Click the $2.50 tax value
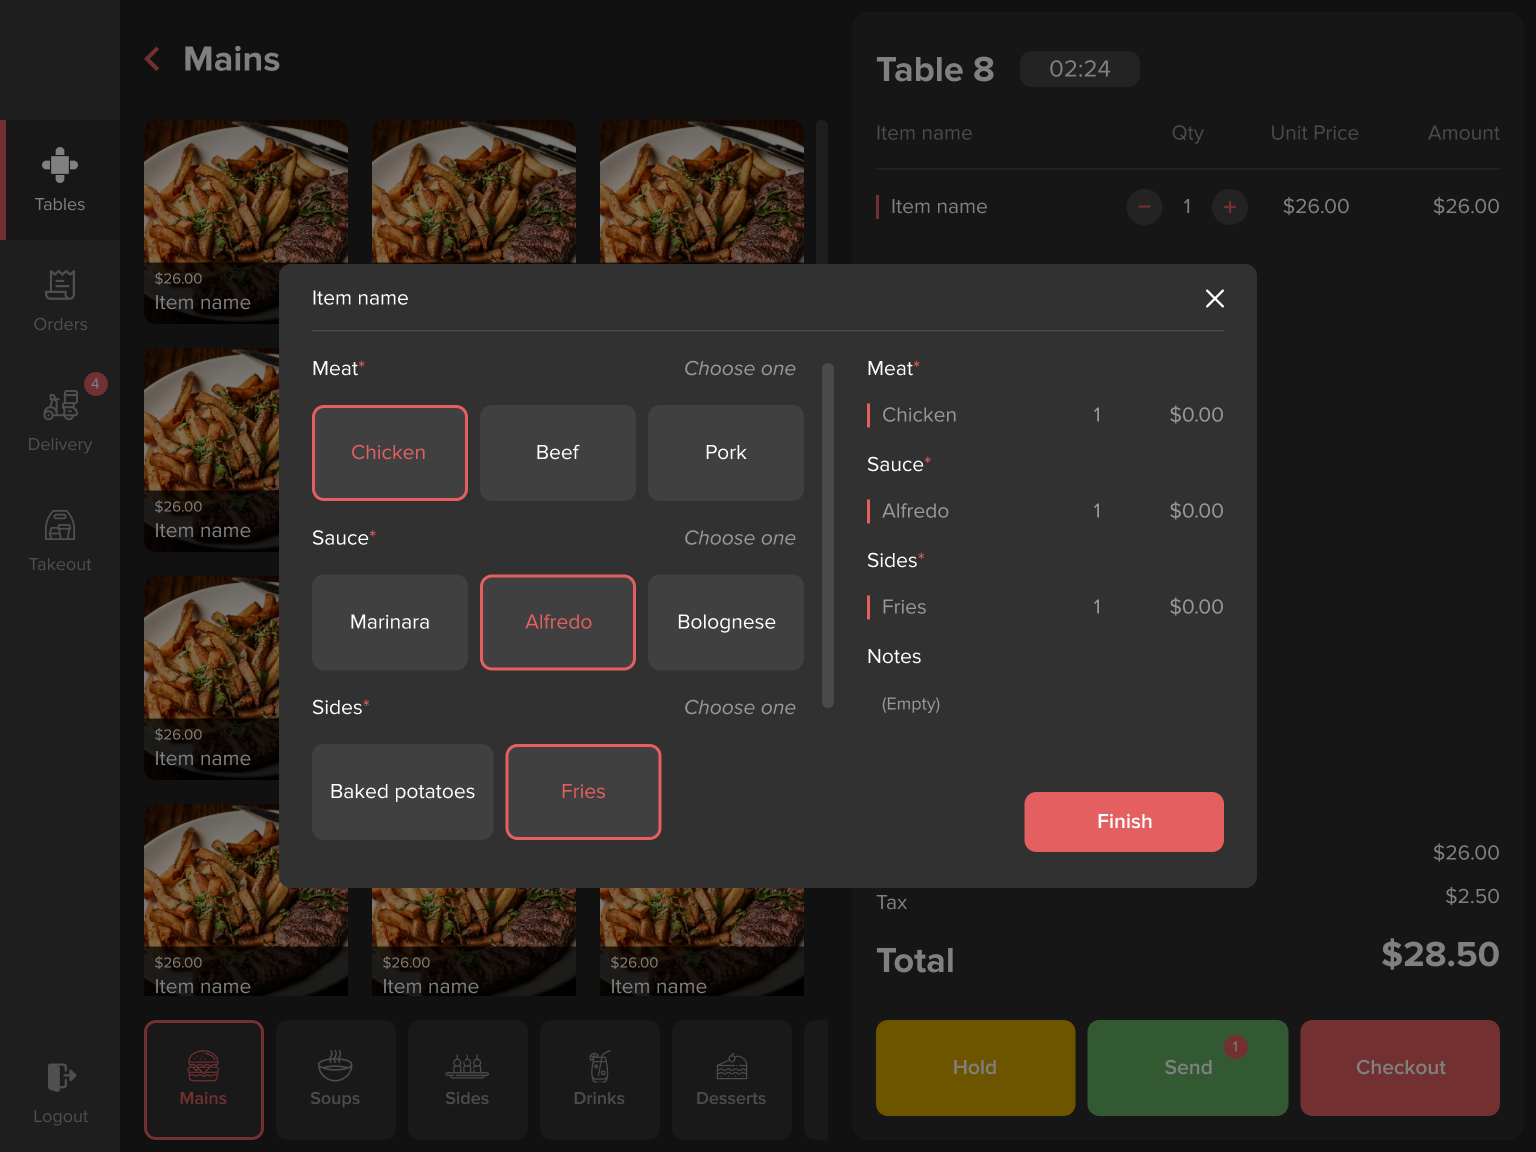 pos(1472,896)
